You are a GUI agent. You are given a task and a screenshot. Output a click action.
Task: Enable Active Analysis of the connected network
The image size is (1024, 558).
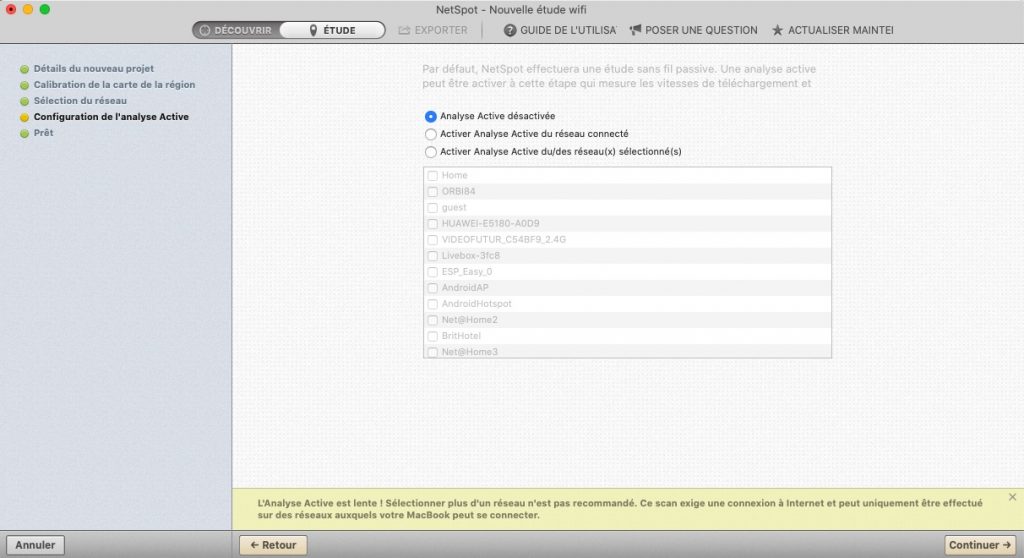pyautogui.click(x=431, y=134)
